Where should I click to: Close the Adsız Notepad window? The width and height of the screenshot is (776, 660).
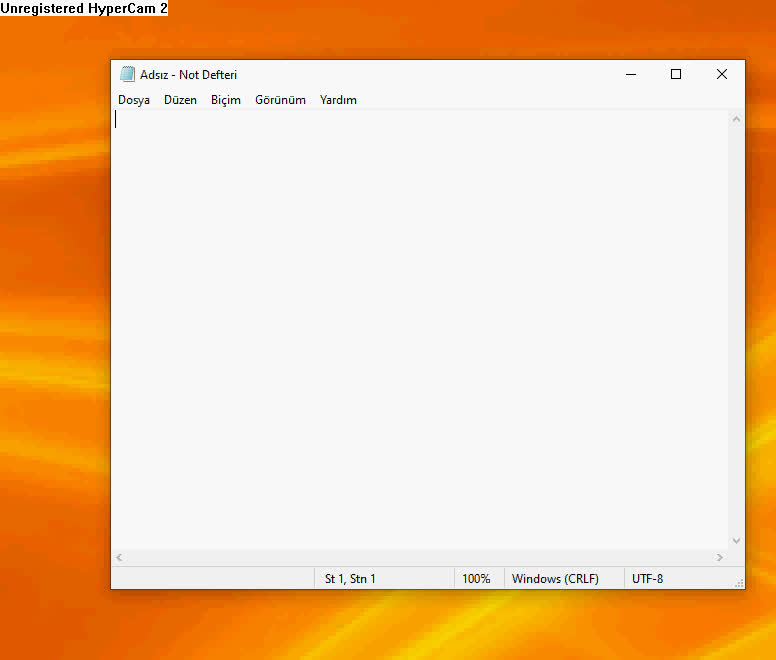[721, 74]
